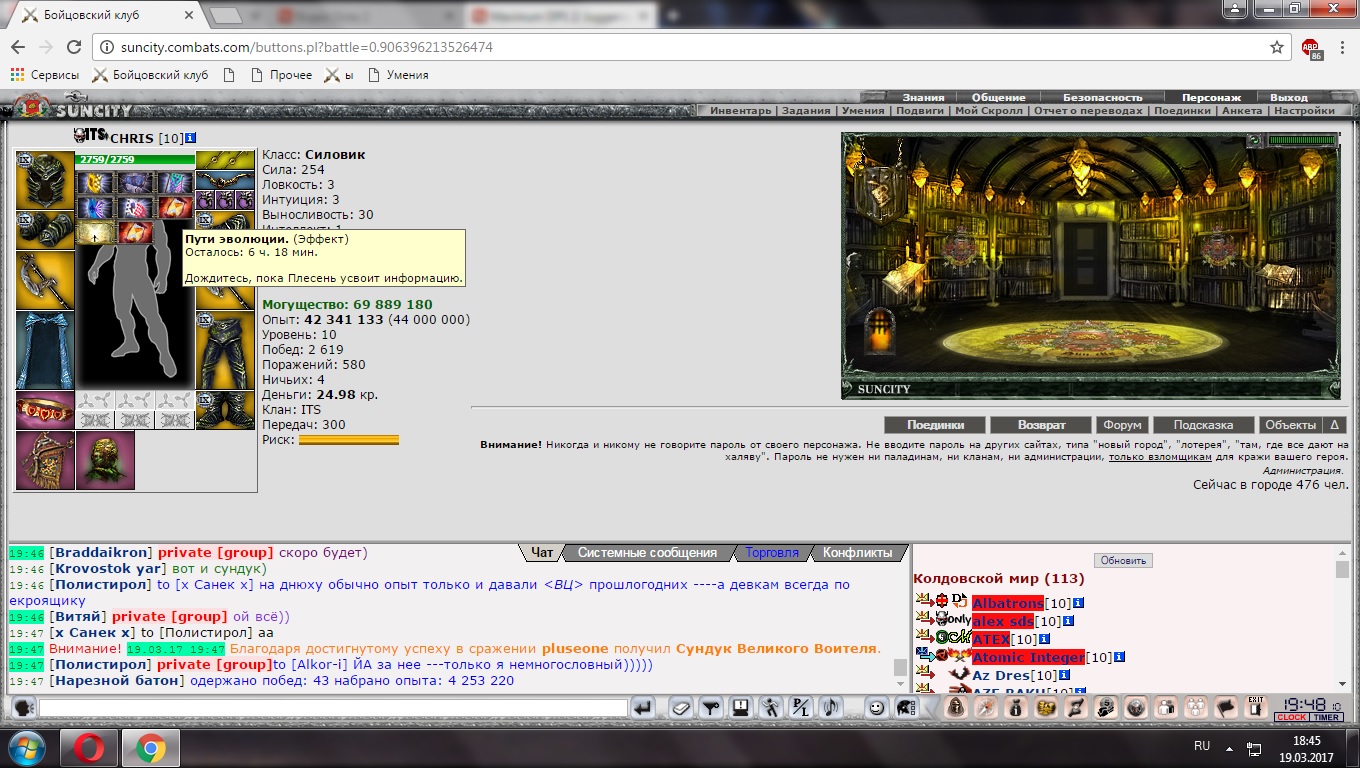The width and height of the screenshot is (1360, 768).
Task: Toggle chat sound note icon
Action: [831, 707]
